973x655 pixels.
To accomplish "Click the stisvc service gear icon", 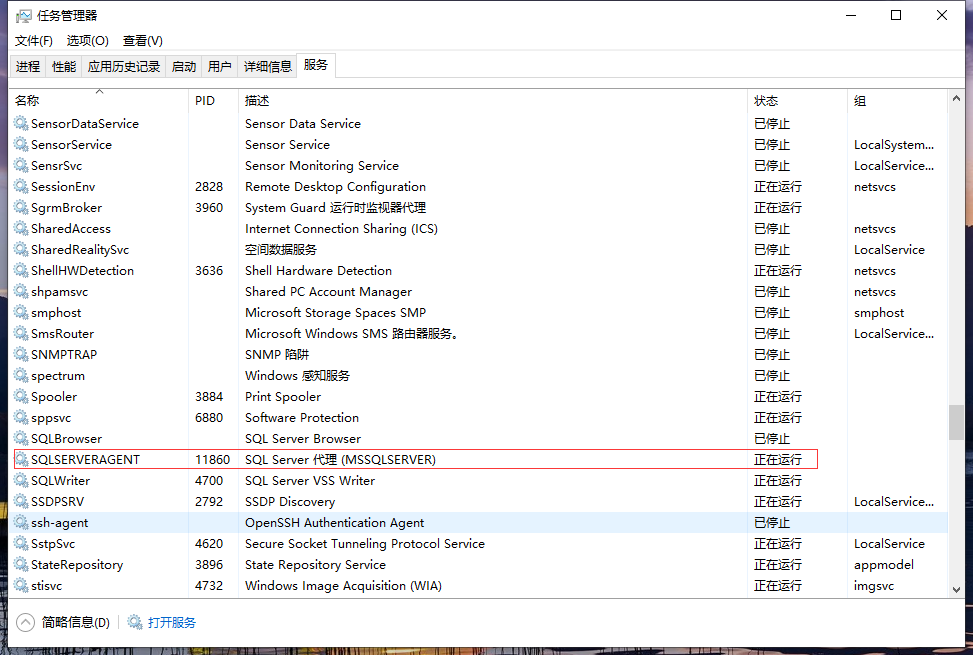I will (21, 586).
